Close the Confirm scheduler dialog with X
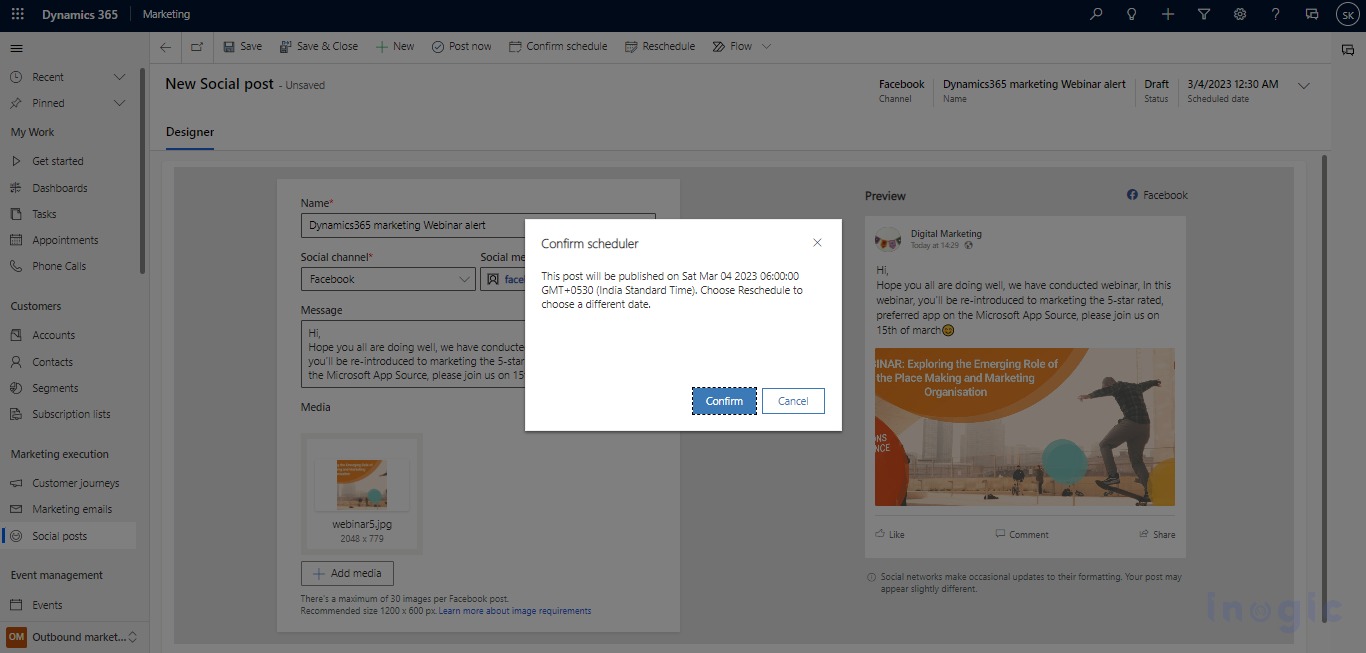 pyautogui.click(x=817, y=243)
